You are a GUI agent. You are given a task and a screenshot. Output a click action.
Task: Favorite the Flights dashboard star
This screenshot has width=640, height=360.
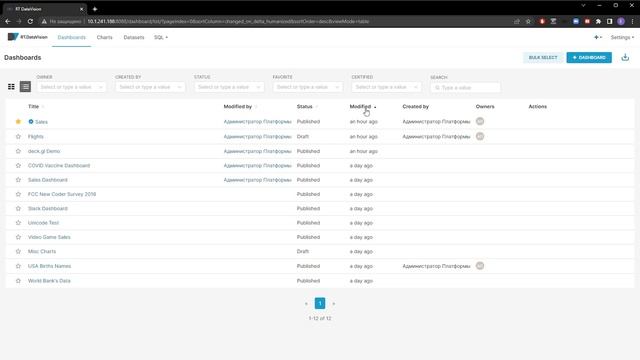18,136
